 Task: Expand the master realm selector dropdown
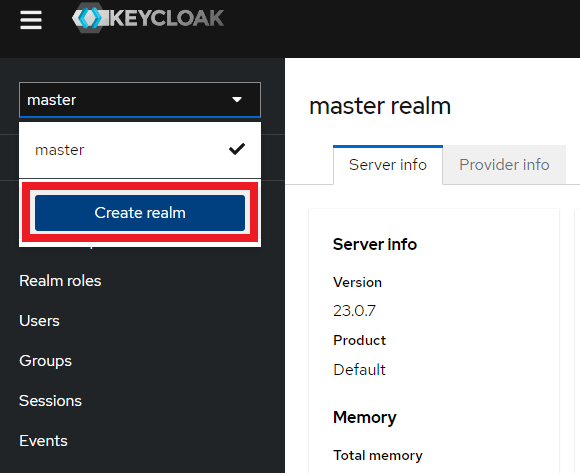[140, 100]
